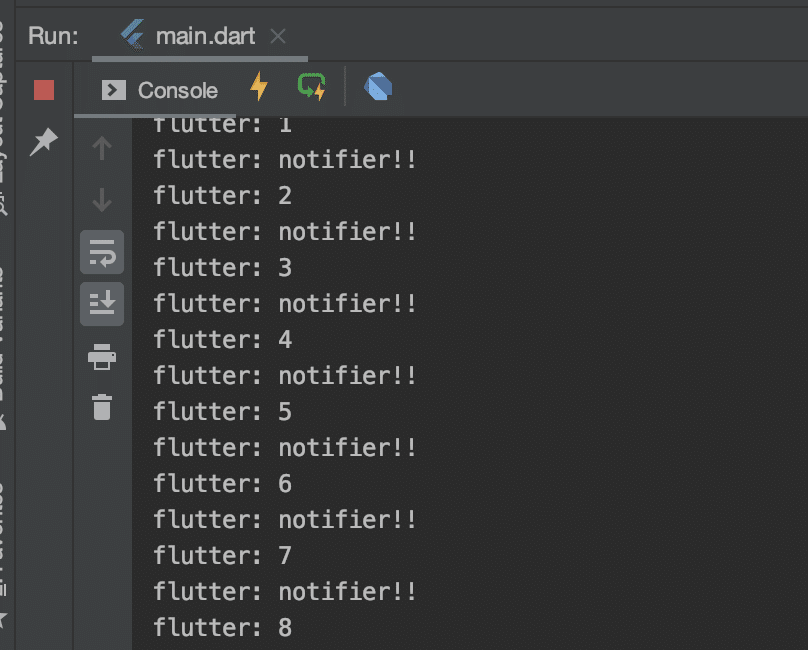Click console line 'flutter: 6'
This screenshot has height=650, width=808.
click(223, 484)
